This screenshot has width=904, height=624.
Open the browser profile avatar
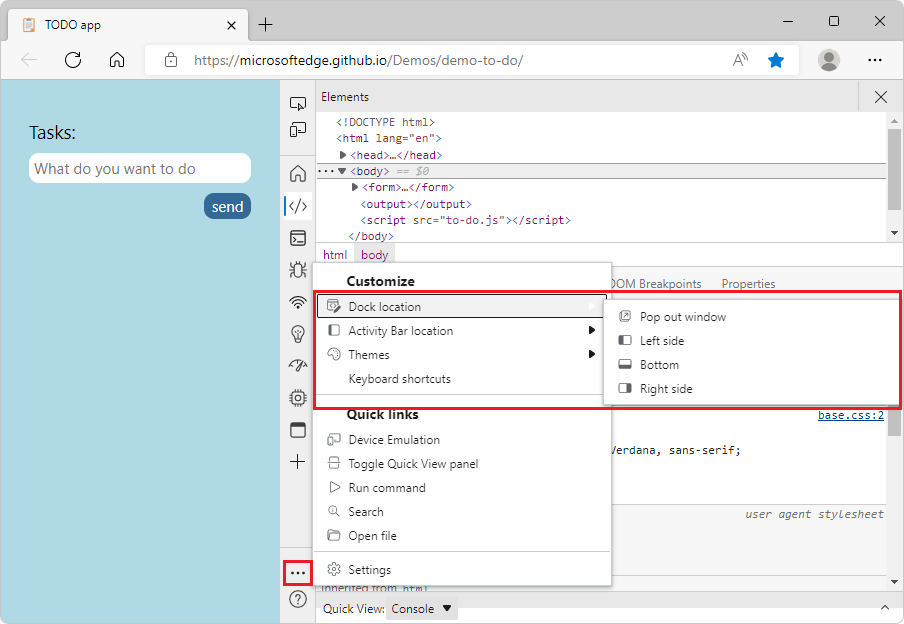(x=828, y=60)
